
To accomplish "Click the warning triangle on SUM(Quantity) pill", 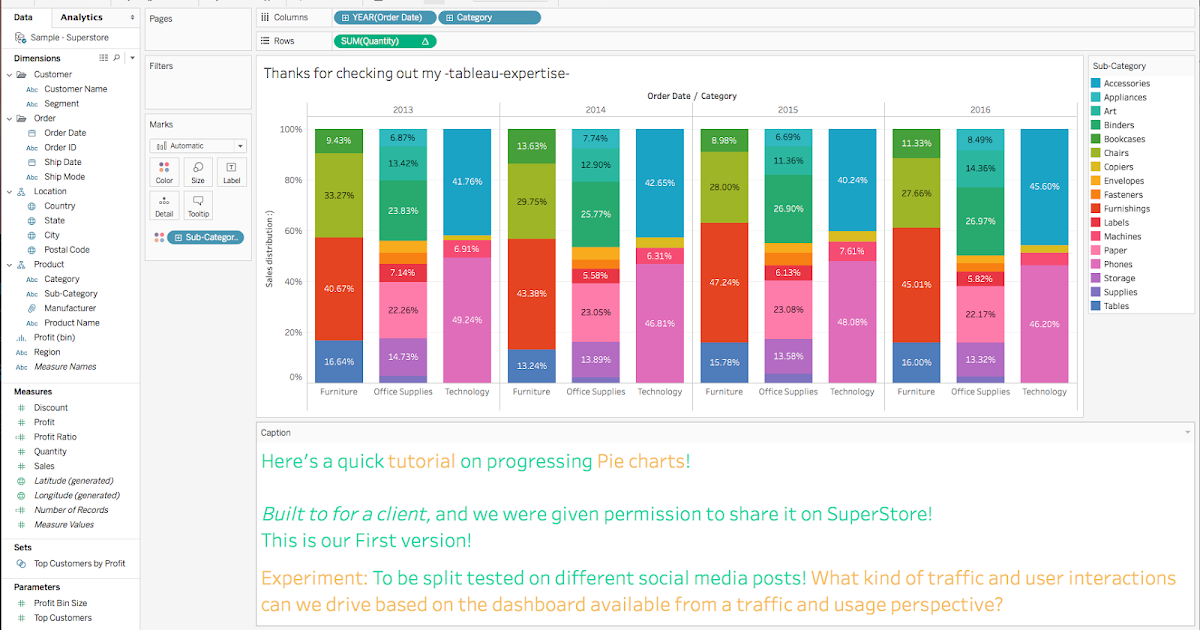I will (x=426, y=41).
